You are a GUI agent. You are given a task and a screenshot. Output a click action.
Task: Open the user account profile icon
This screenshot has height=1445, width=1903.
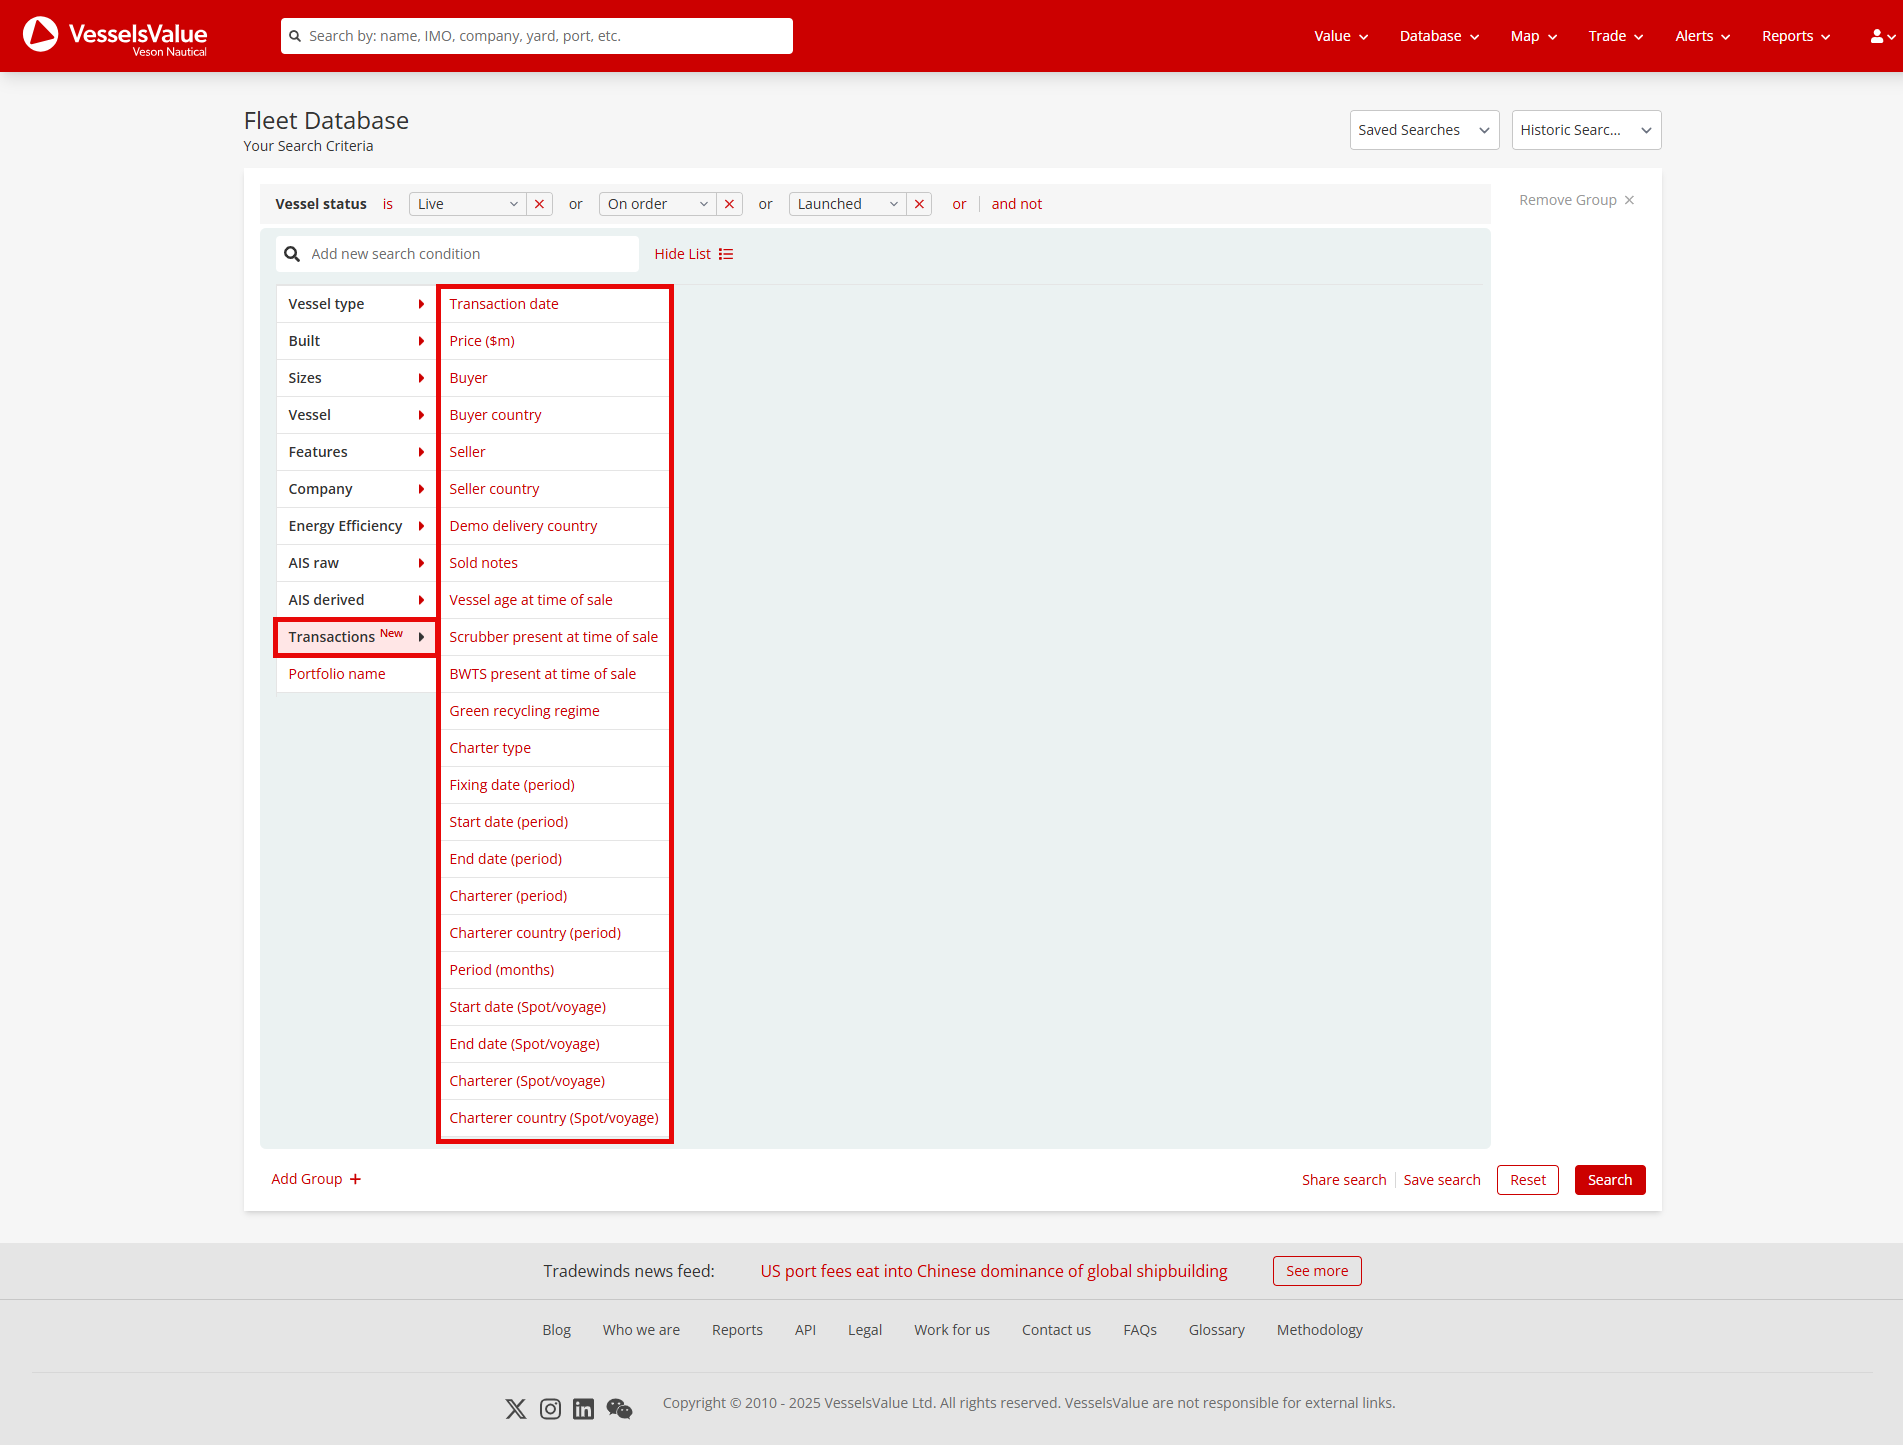[1877, 36]
